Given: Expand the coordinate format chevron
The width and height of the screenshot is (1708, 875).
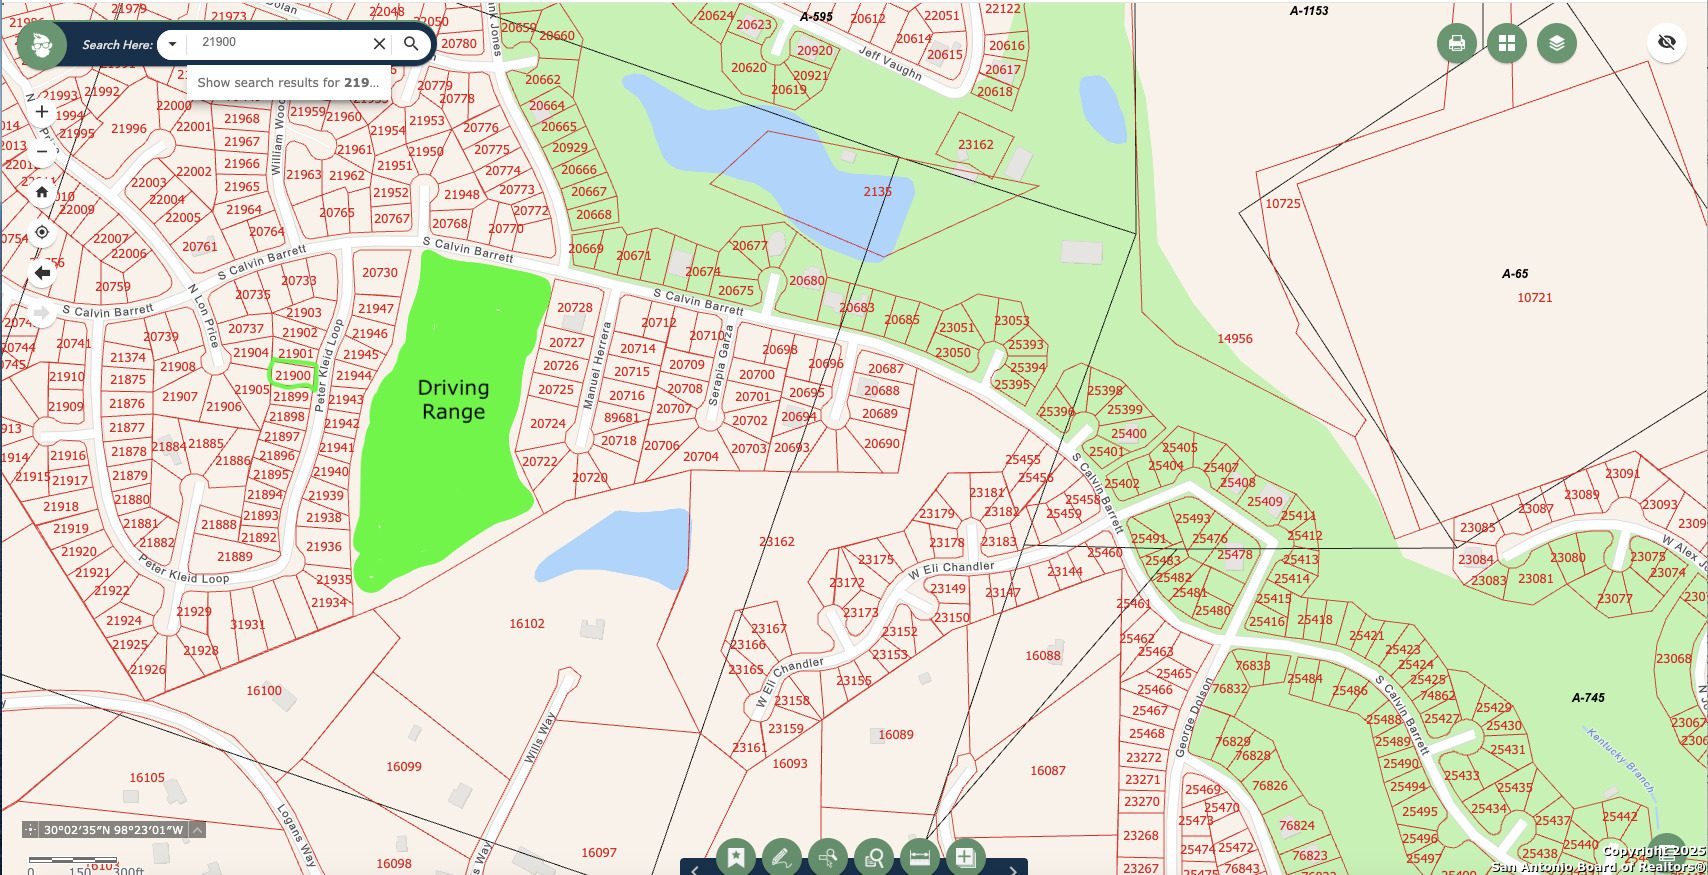Looking at the screenshot, I should coord(198,830).
